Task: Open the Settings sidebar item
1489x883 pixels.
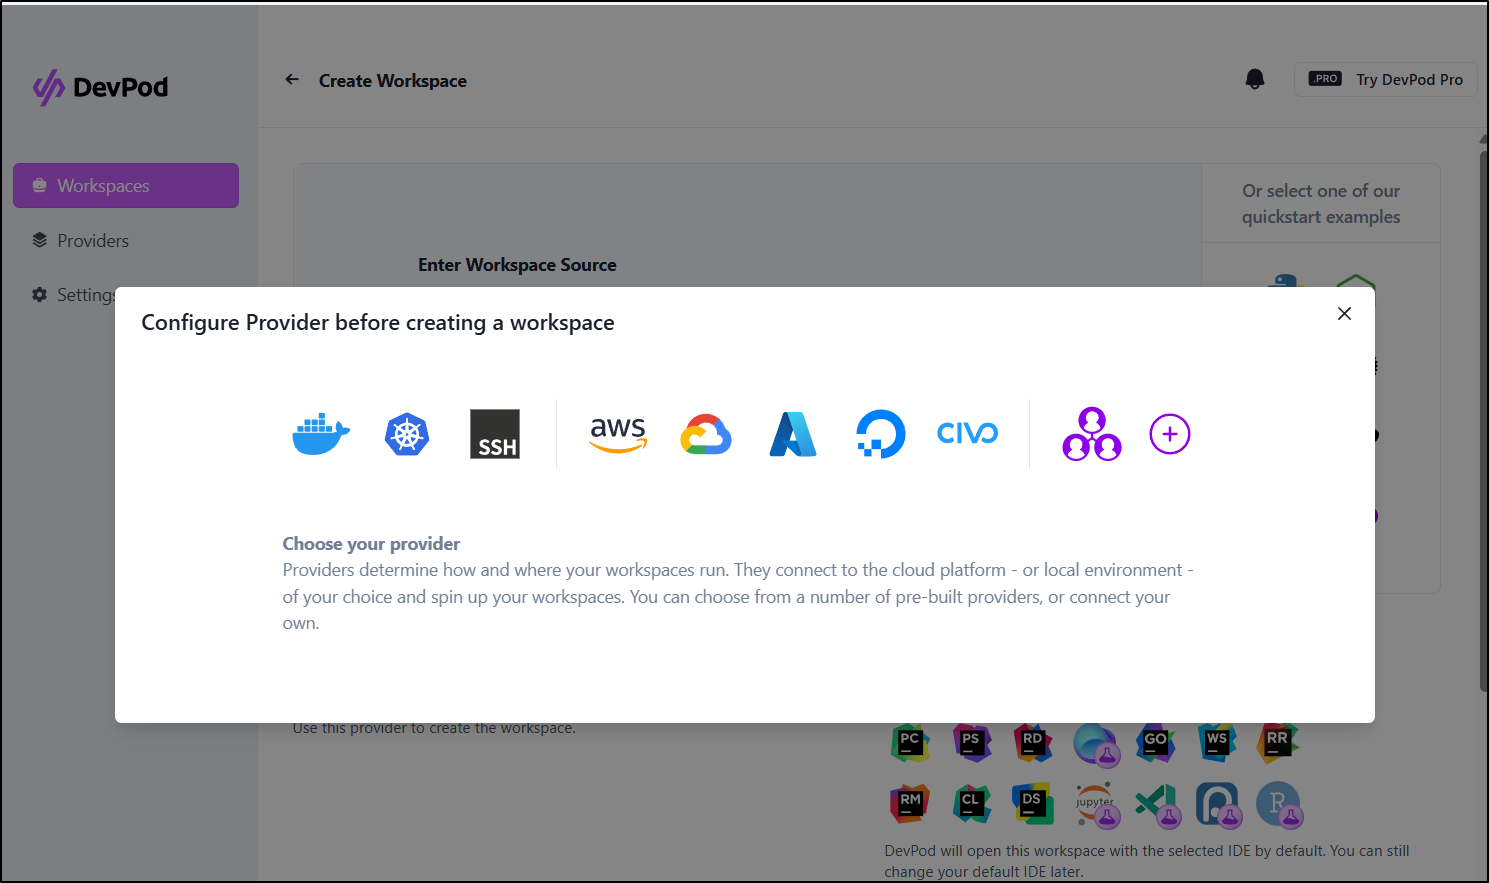Action: (73, 295)
